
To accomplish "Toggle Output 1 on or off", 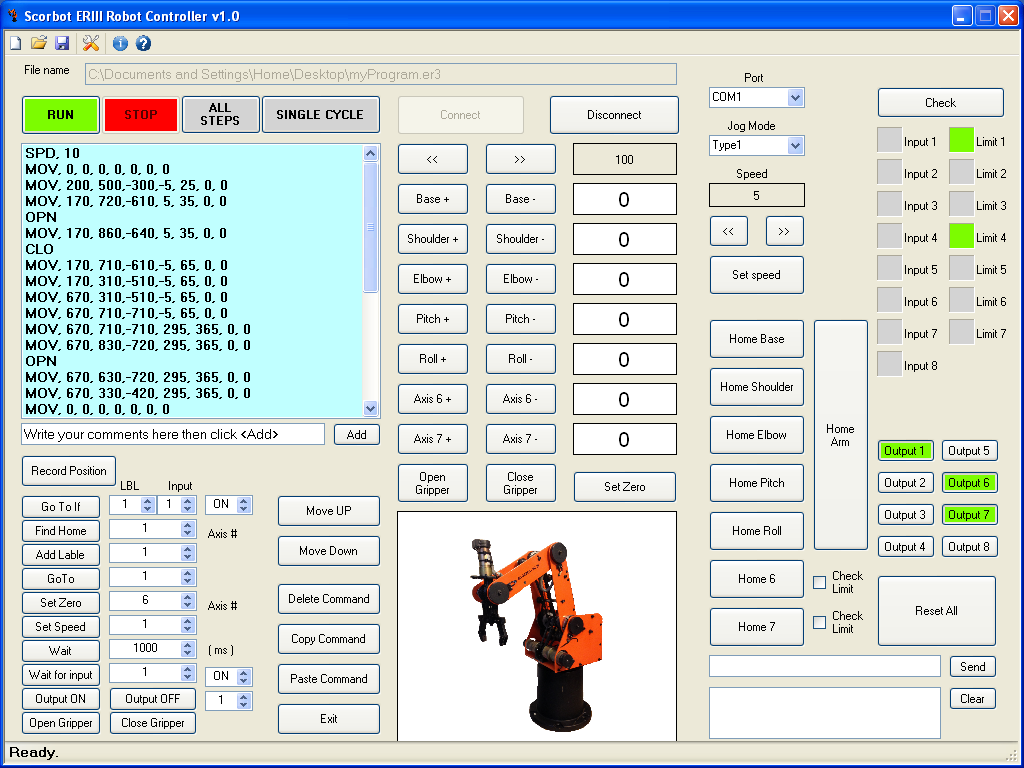I will tap(905, 451).
